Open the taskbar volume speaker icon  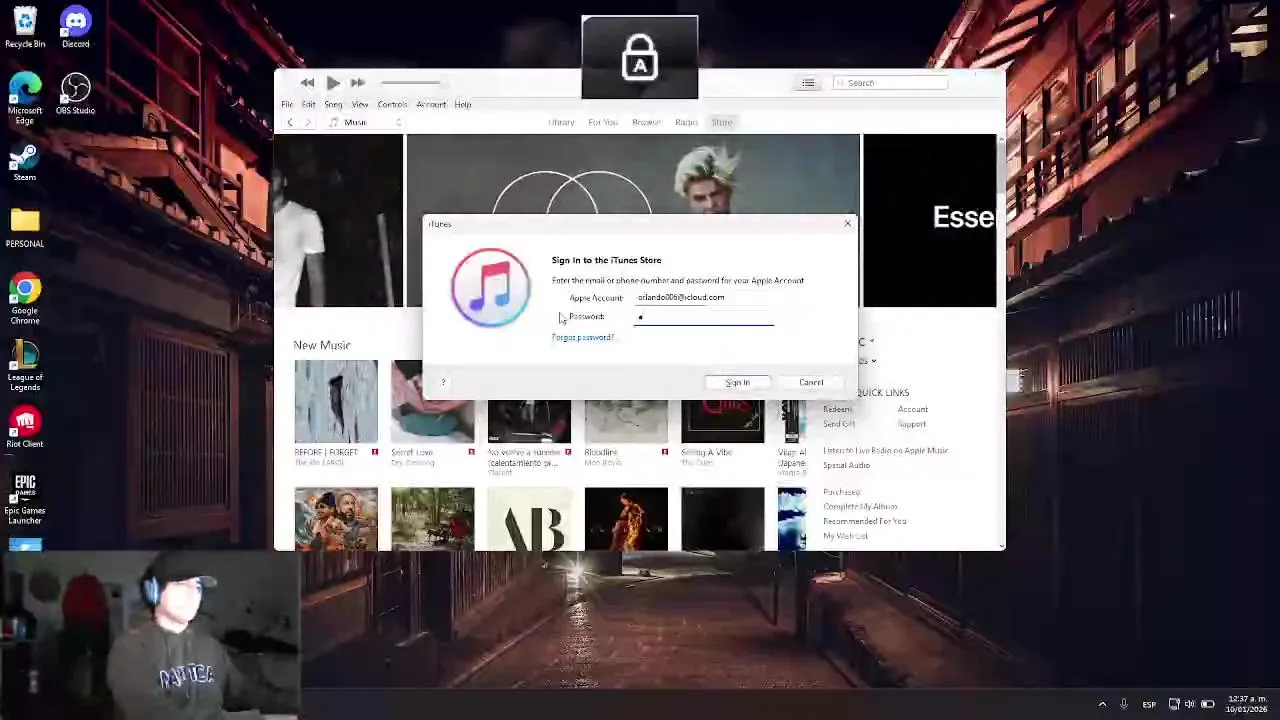(x=1191, y=704)
